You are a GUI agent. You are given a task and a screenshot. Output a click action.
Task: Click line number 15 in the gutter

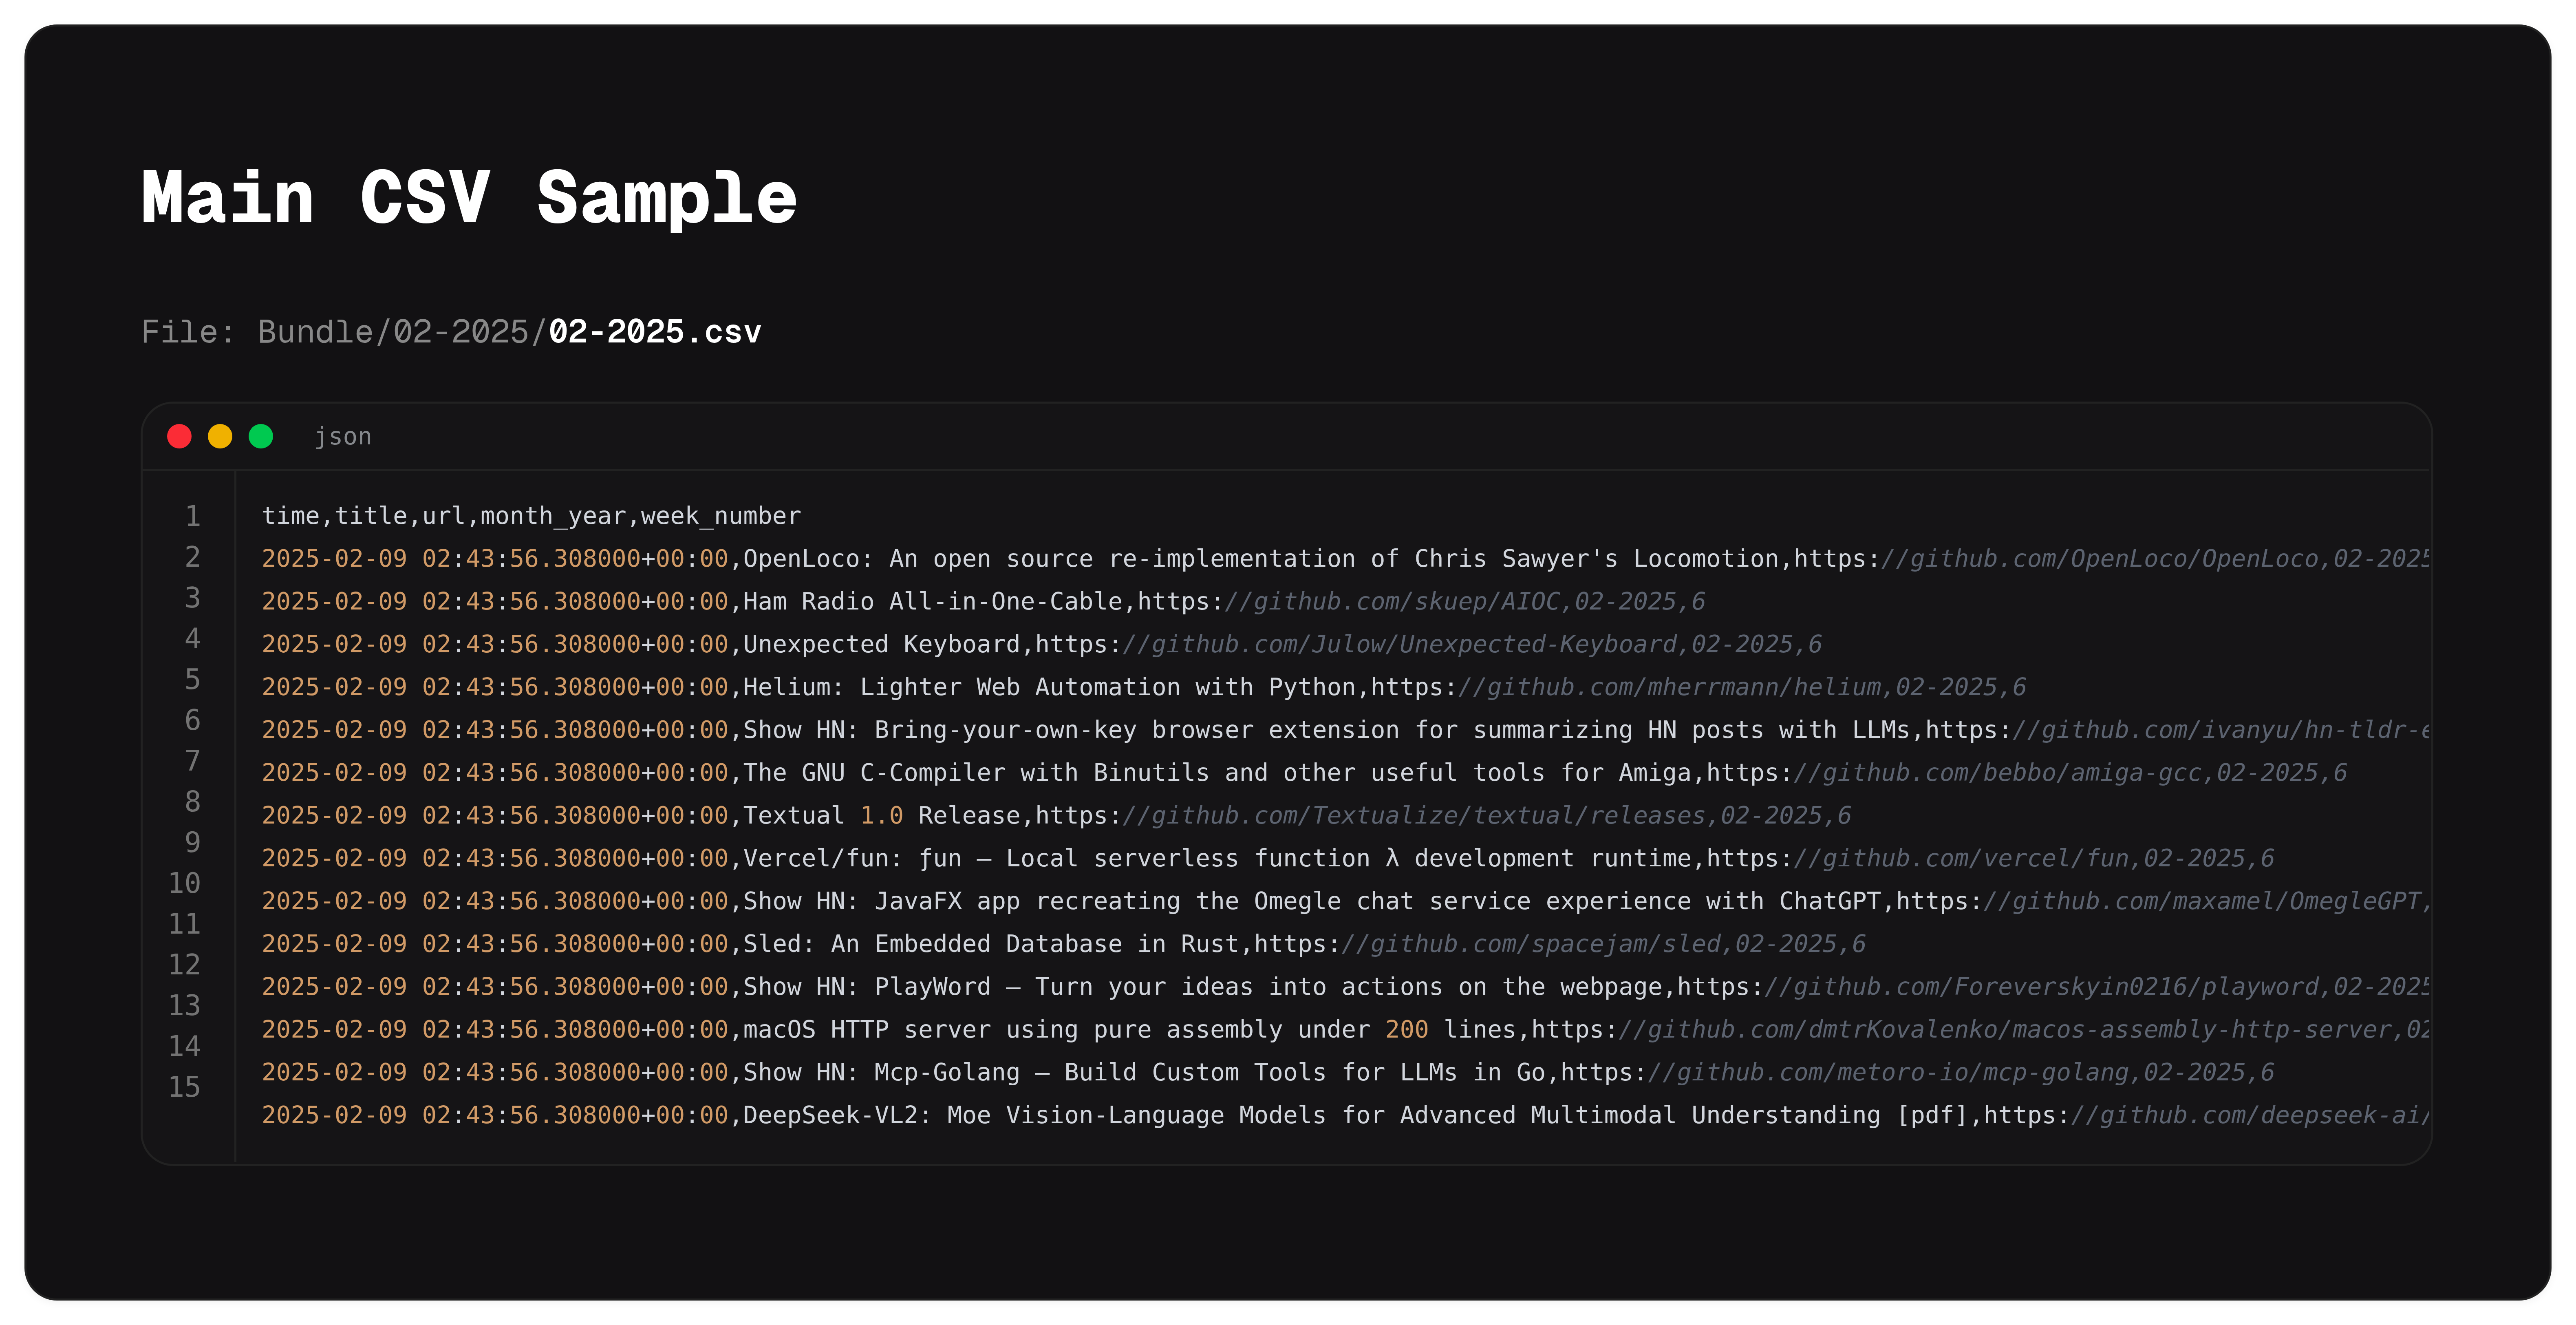pos(185,1087)
